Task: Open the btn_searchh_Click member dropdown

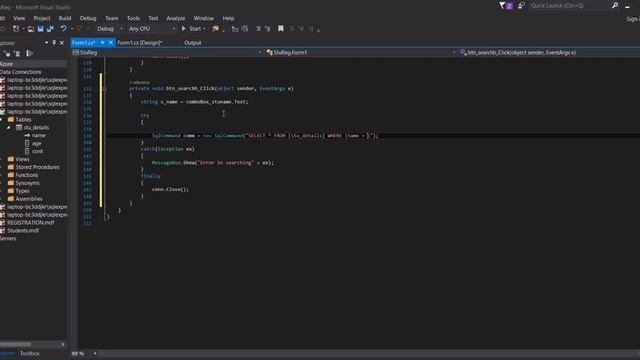Action: 548,52
